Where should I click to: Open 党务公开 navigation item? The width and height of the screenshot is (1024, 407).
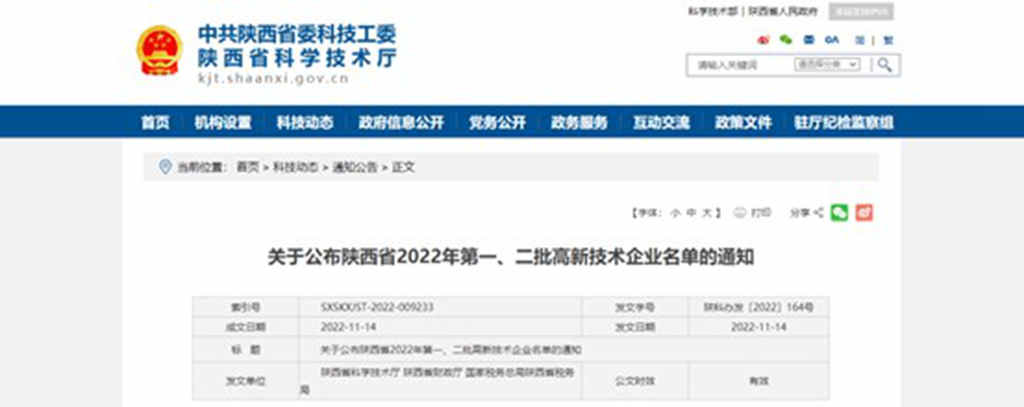497,122
